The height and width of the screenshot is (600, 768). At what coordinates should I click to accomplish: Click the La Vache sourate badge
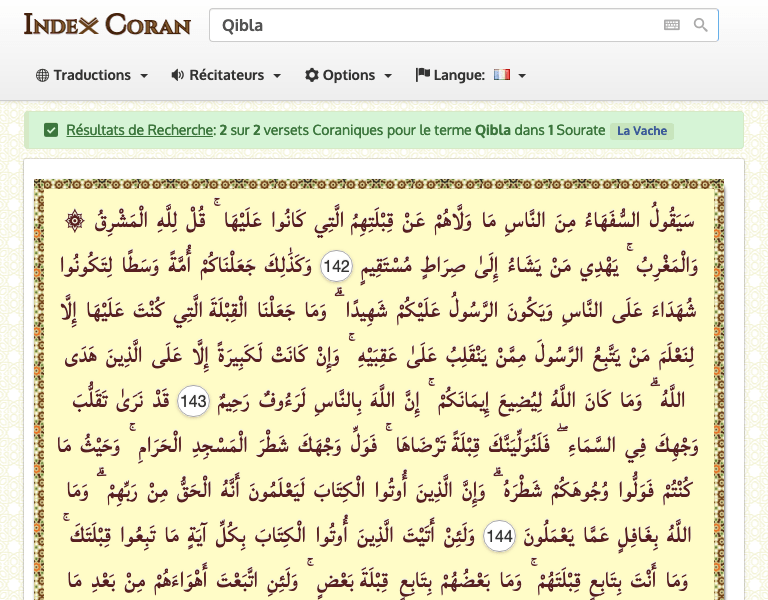coord(641,131)
